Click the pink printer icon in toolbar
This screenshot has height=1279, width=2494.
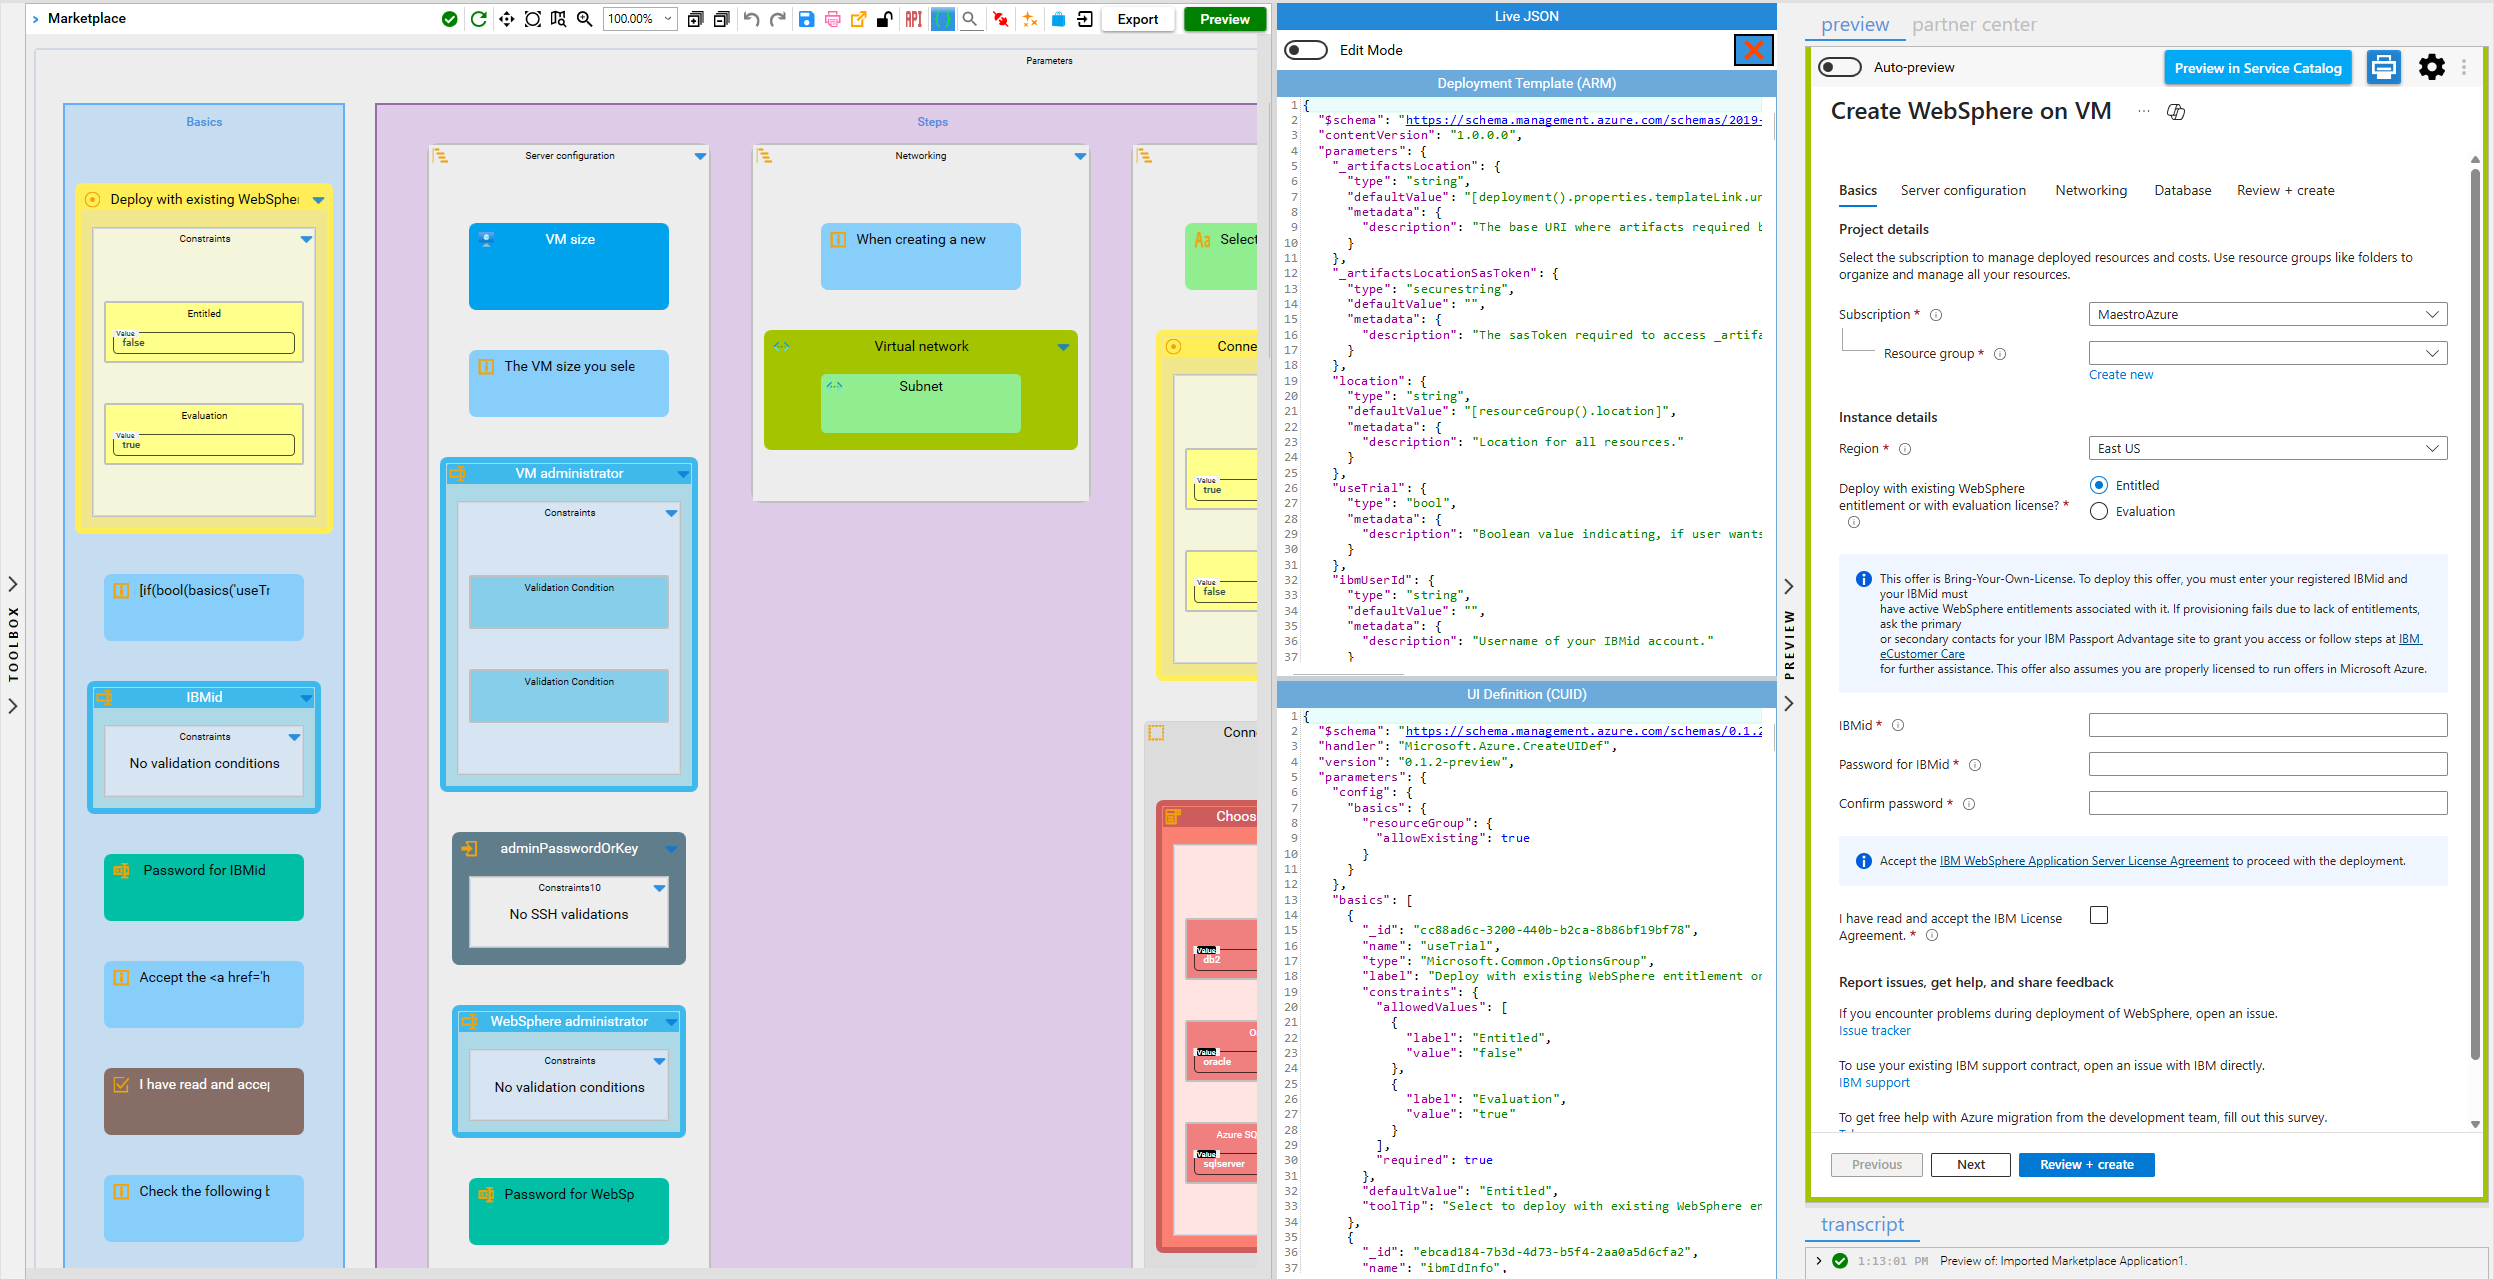tap(832, 19)
